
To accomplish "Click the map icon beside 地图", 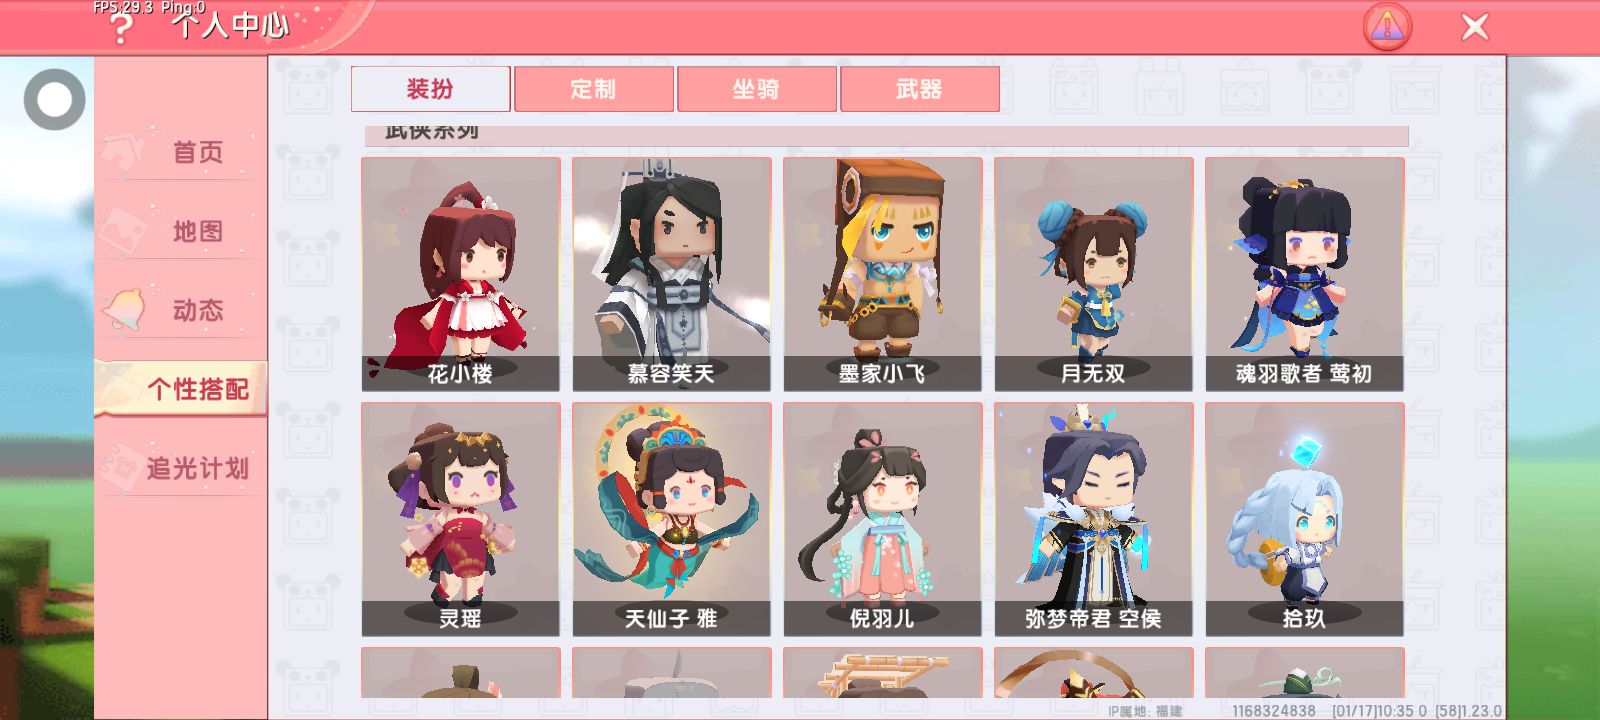I will (x=126, y=231).
